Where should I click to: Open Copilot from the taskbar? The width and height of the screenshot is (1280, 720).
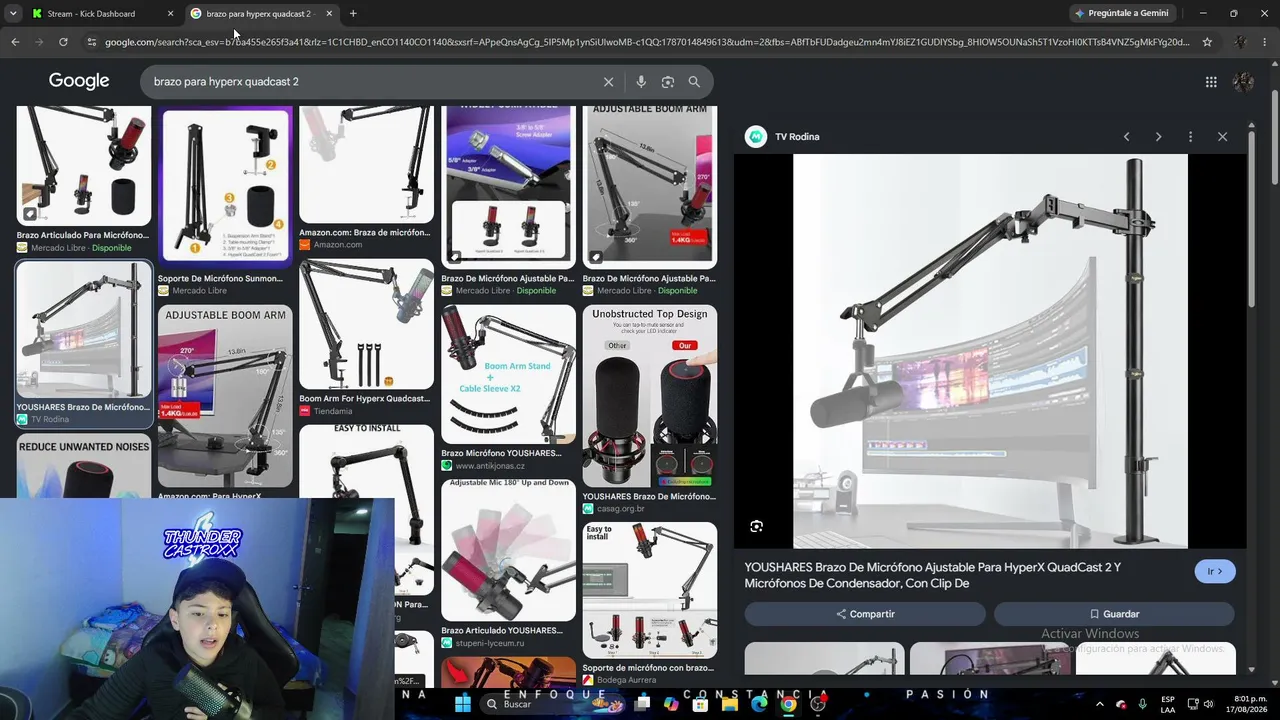tap(671, 704)
